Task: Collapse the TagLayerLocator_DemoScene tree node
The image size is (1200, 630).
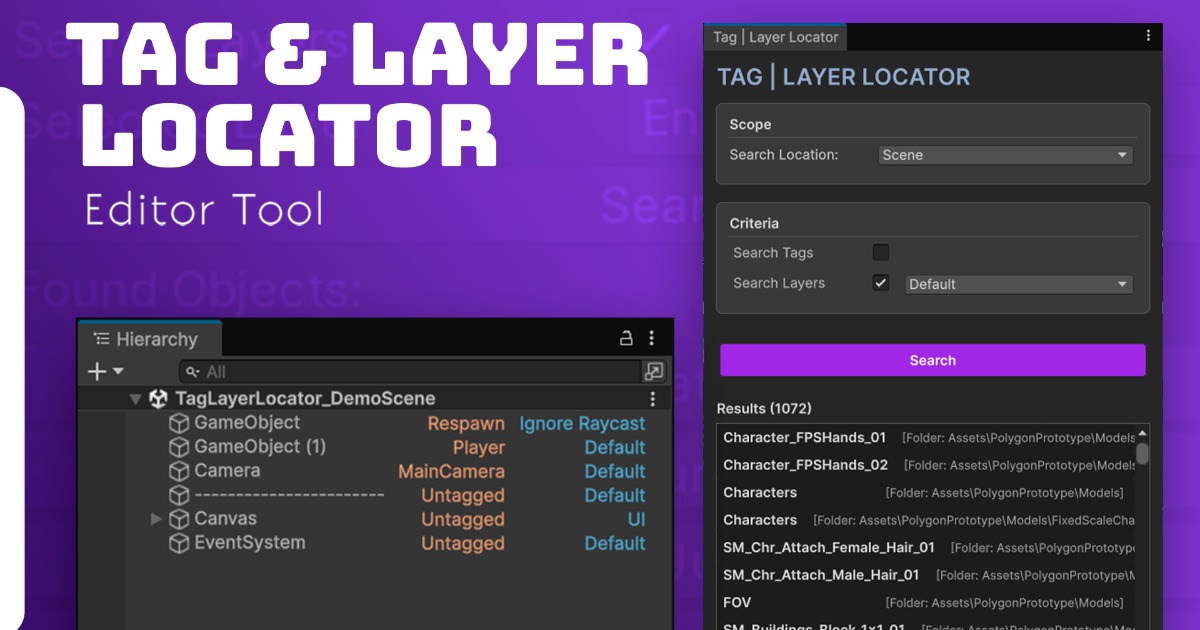Action: tap(136, 397)
